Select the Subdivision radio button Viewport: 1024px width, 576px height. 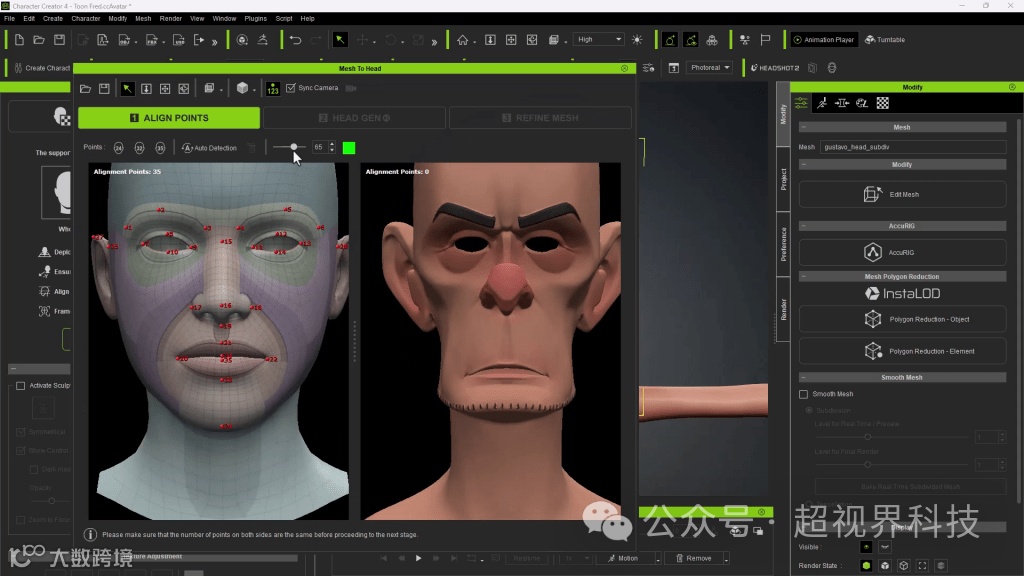point(809,410)
